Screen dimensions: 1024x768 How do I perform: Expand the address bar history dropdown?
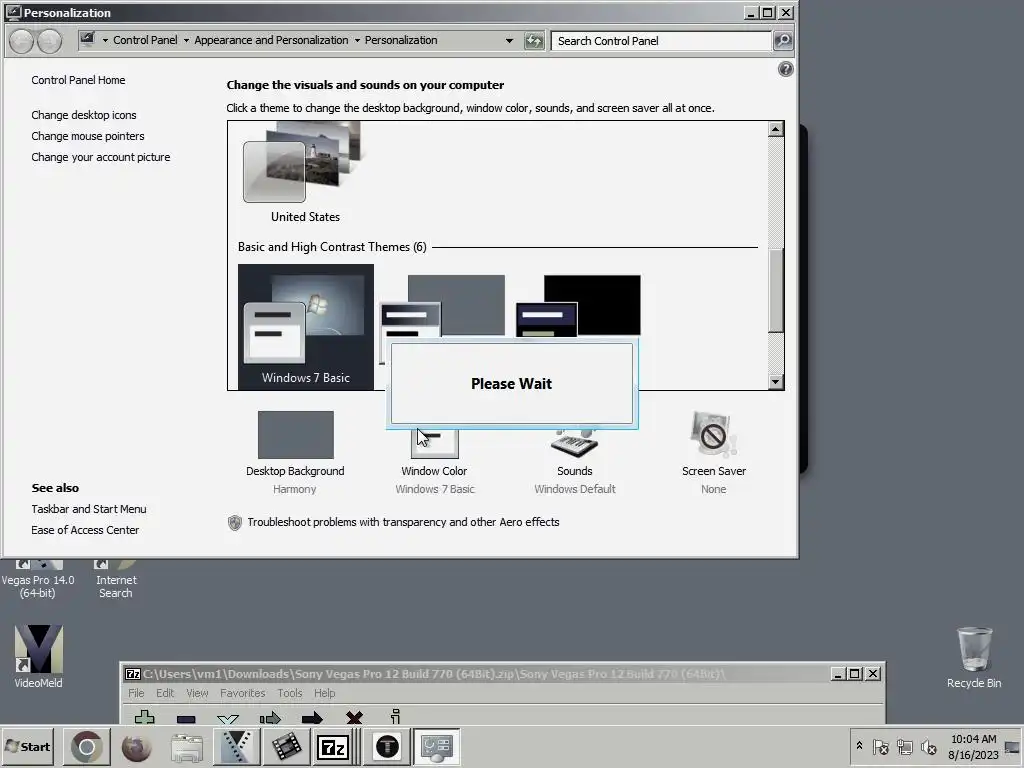pyautogui.click(x=509, y=40)
